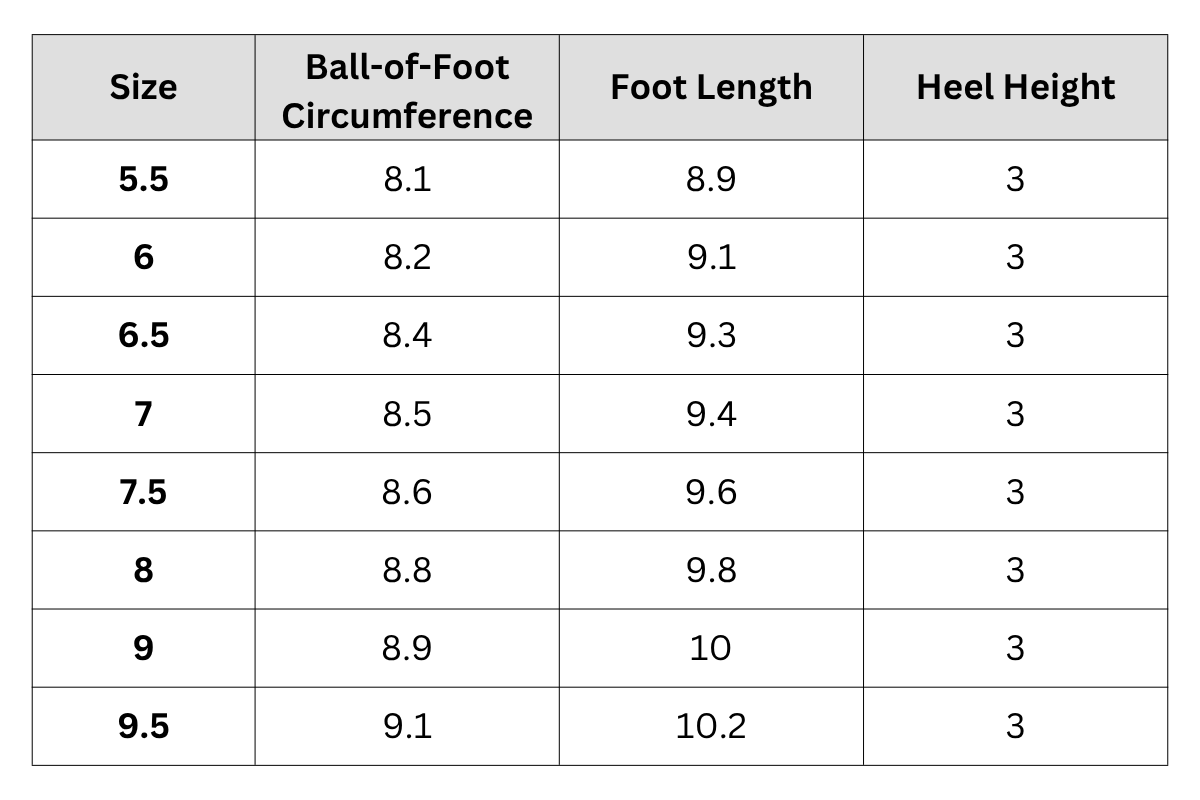The image size is (1200, 800).
Task: Click the size 5.5 row label
Action: (143, 180)
